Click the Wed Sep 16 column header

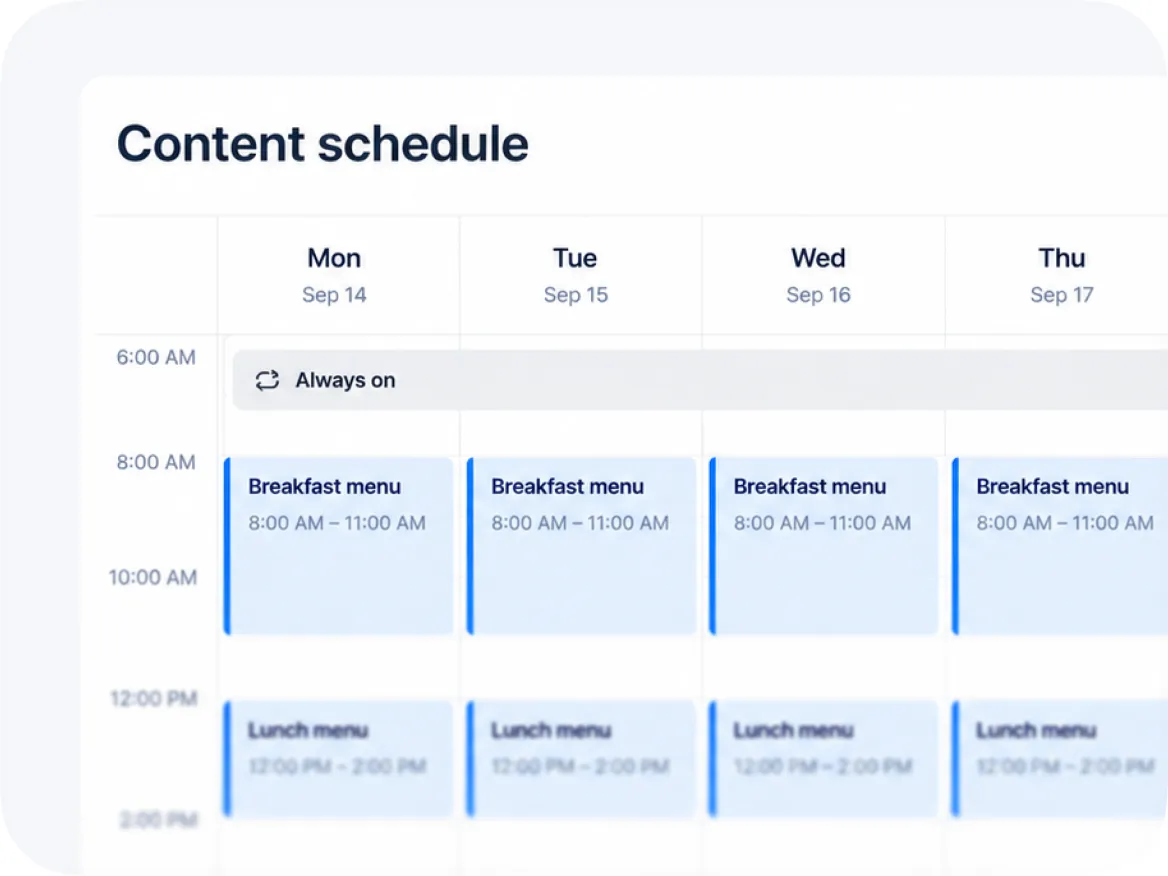pos(818,275)
